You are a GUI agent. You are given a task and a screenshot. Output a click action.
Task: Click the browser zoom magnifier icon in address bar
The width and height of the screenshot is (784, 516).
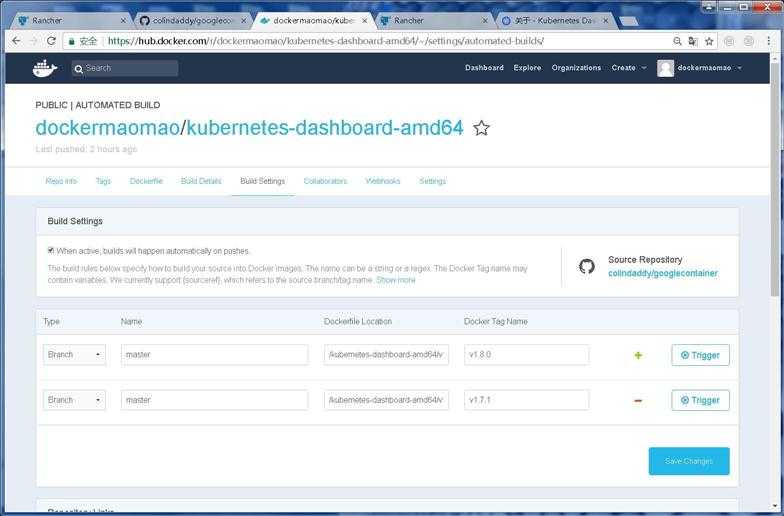pyautogui.click(x=677, y=41)
